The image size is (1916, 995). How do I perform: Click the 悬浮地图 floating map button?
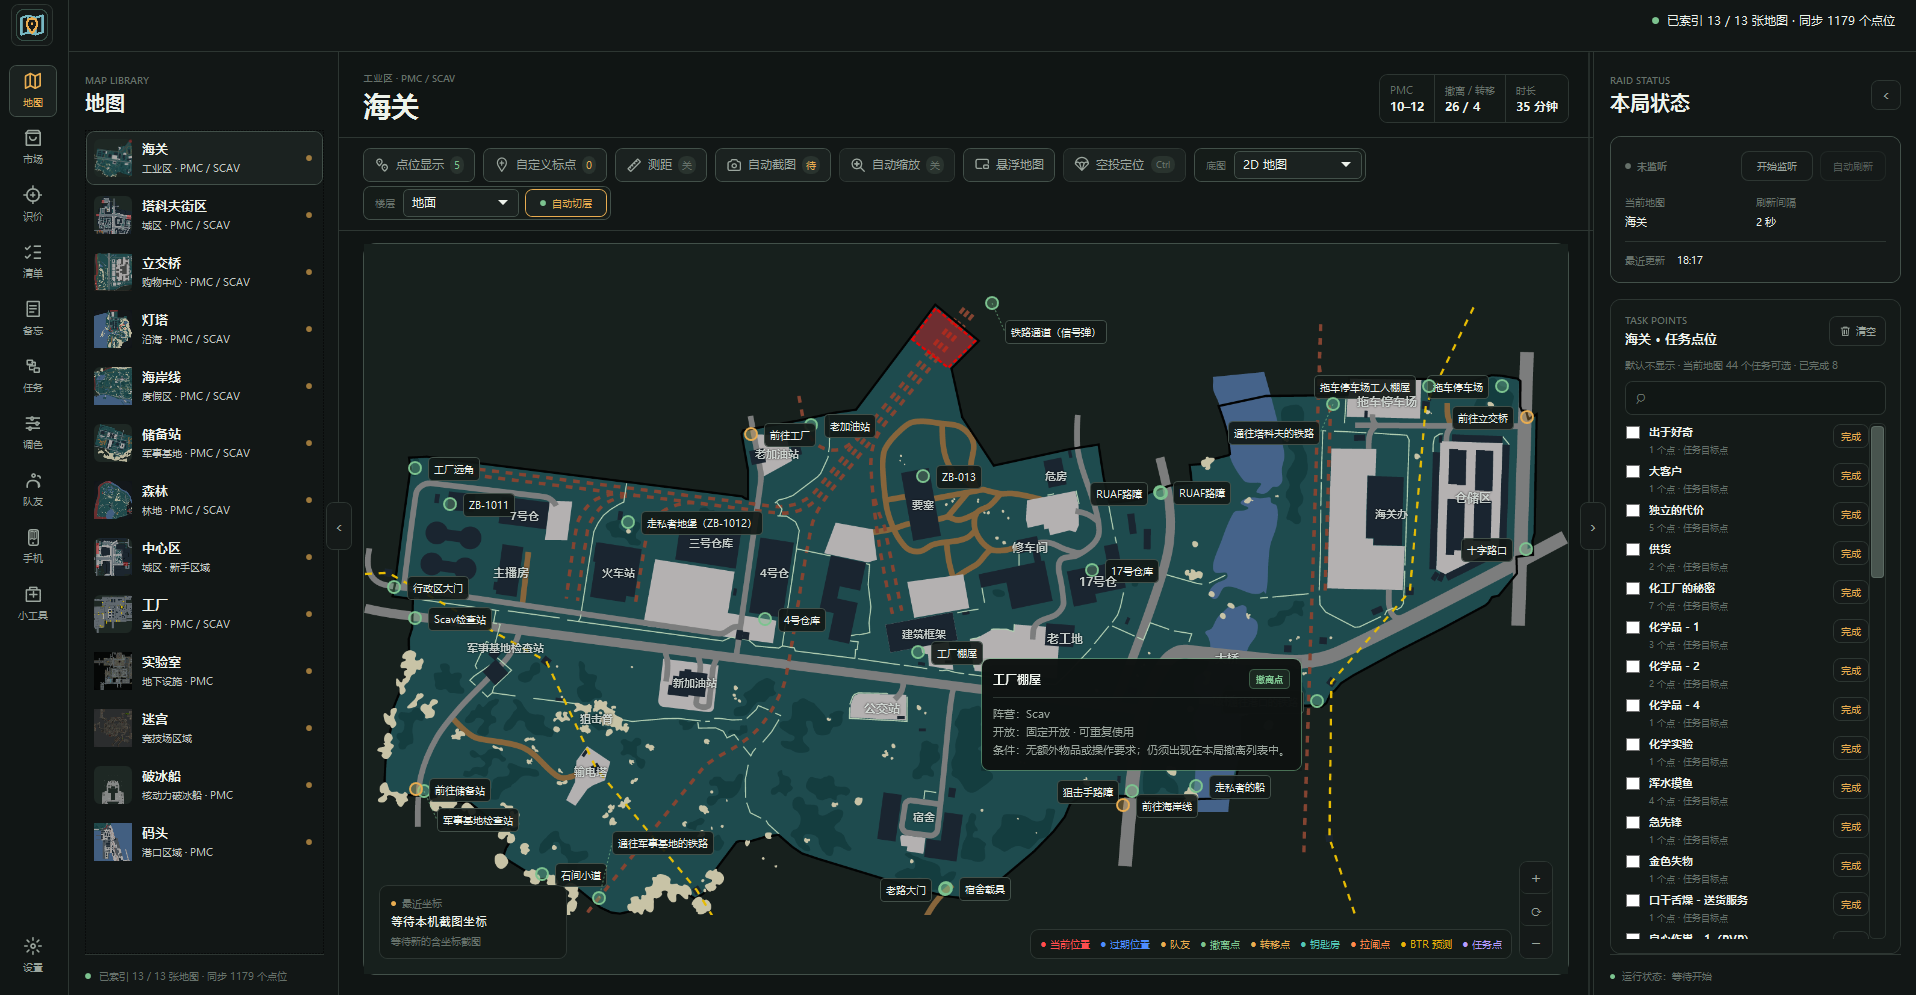click(x=1009, y=165)
